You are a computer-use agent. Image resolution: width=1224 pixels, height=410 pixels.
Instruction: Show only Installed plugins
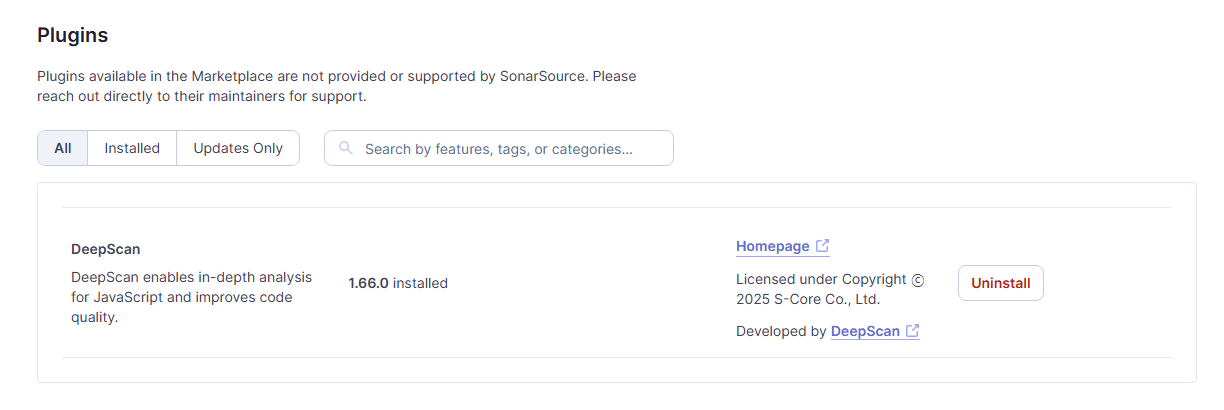point(132,148)
